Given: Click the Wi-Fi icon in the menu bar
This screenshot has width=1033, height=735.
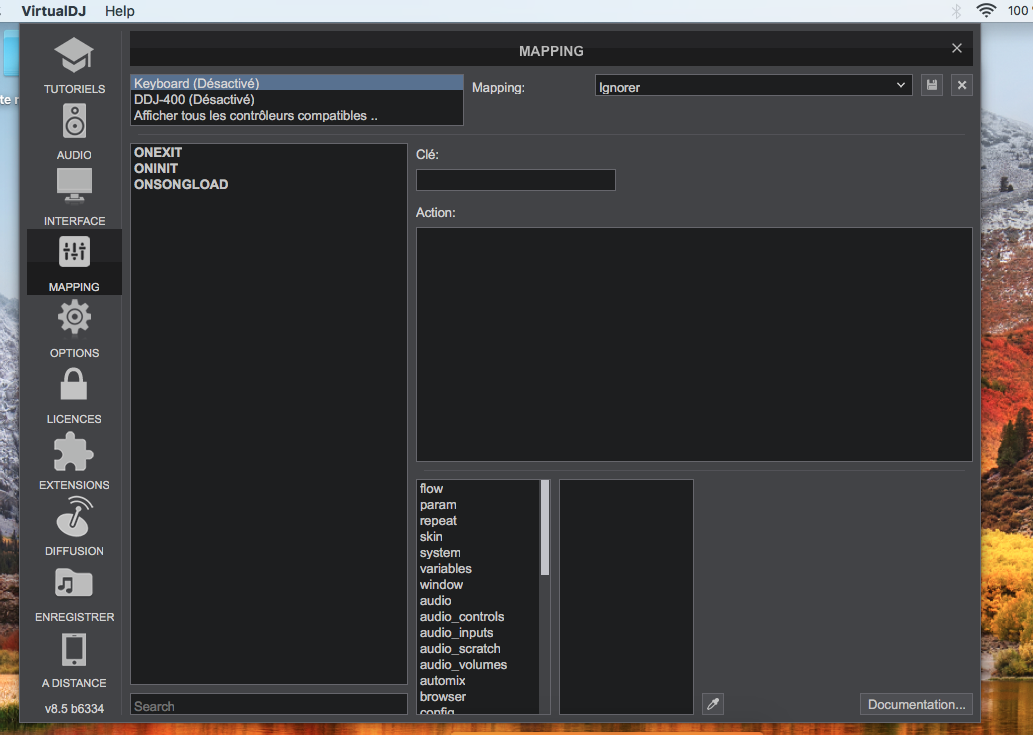Looking at the screenshot, I should [986, 11].
